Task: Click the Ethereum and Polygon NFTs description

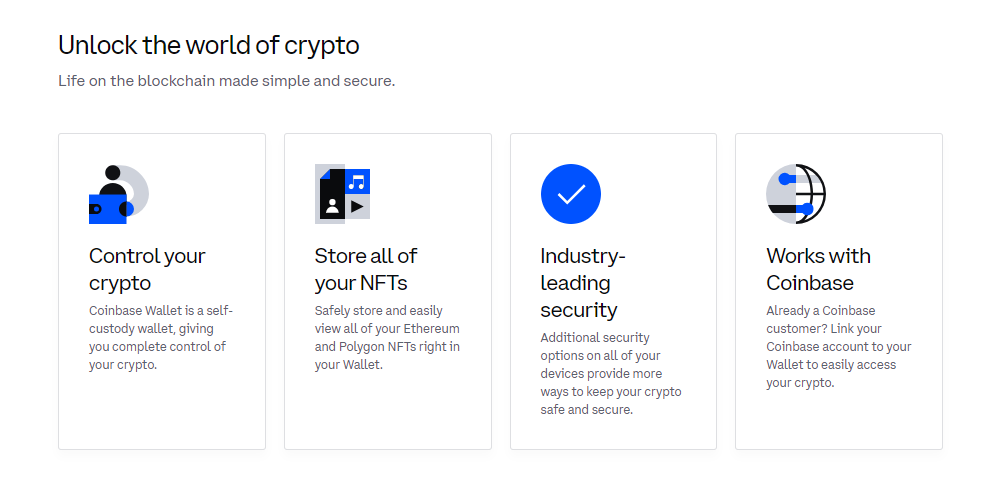Action: coord(387,338)
